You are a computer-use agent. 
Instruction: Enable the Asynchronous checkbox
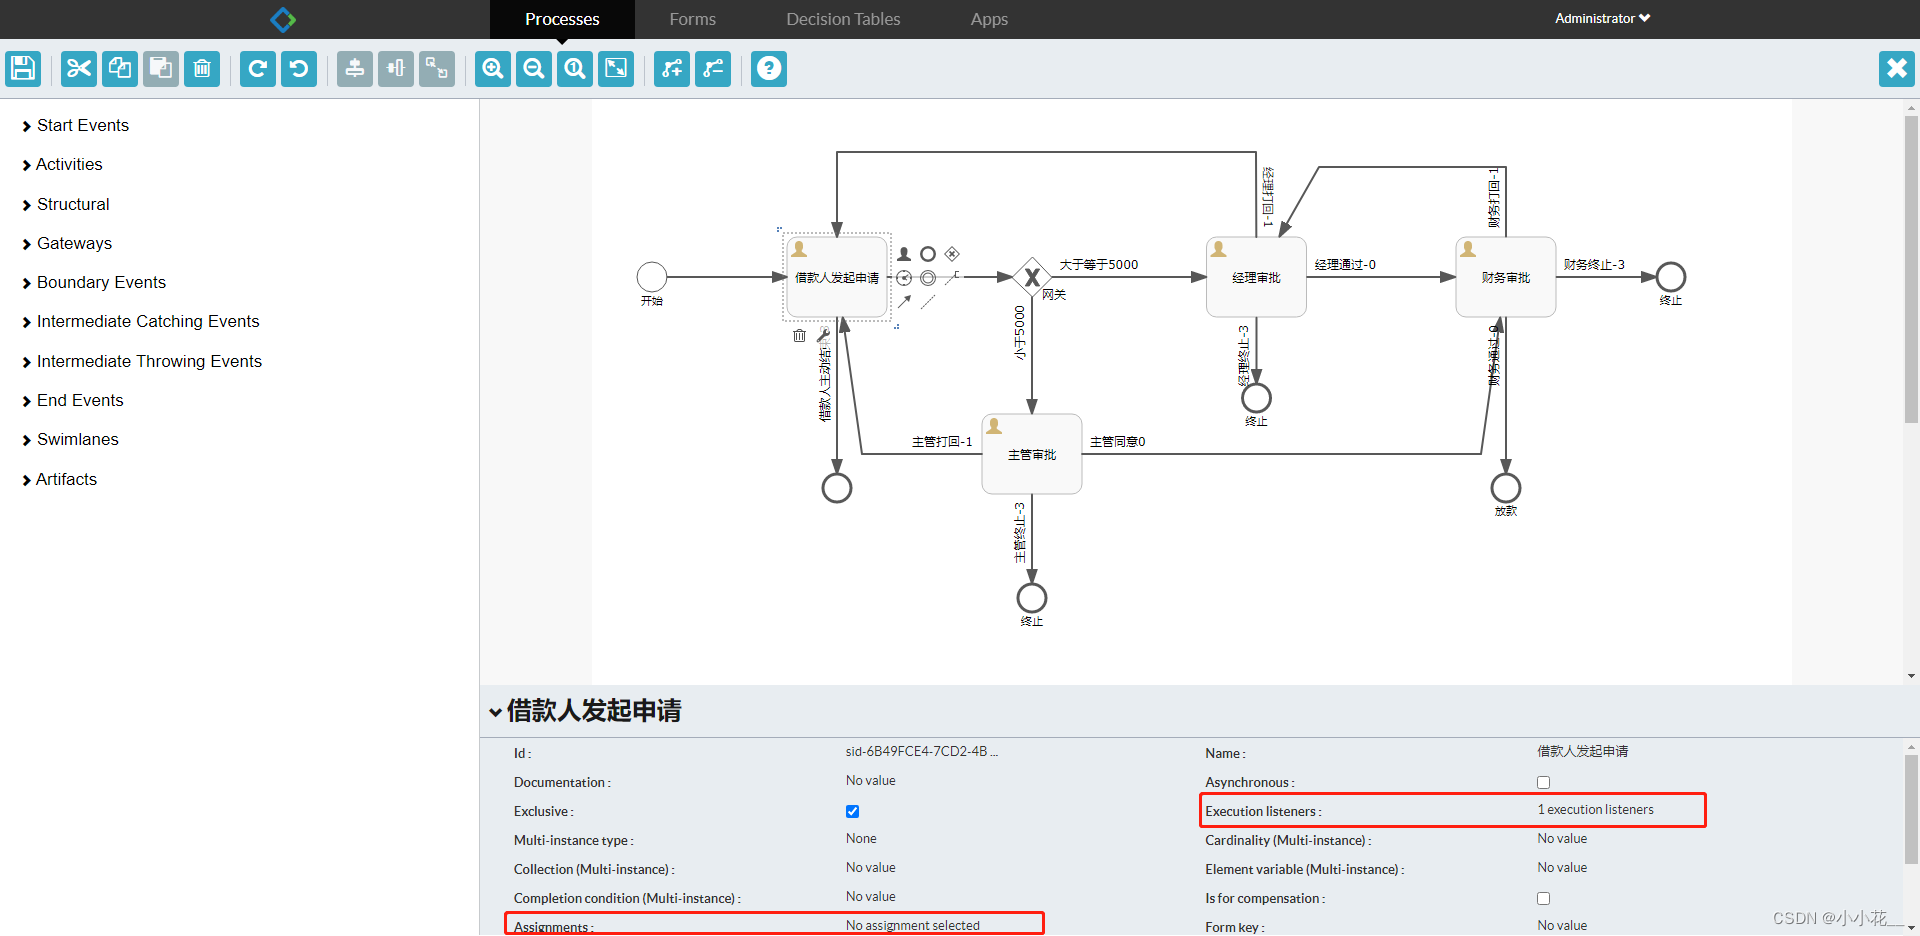[x=1543, y=782]
